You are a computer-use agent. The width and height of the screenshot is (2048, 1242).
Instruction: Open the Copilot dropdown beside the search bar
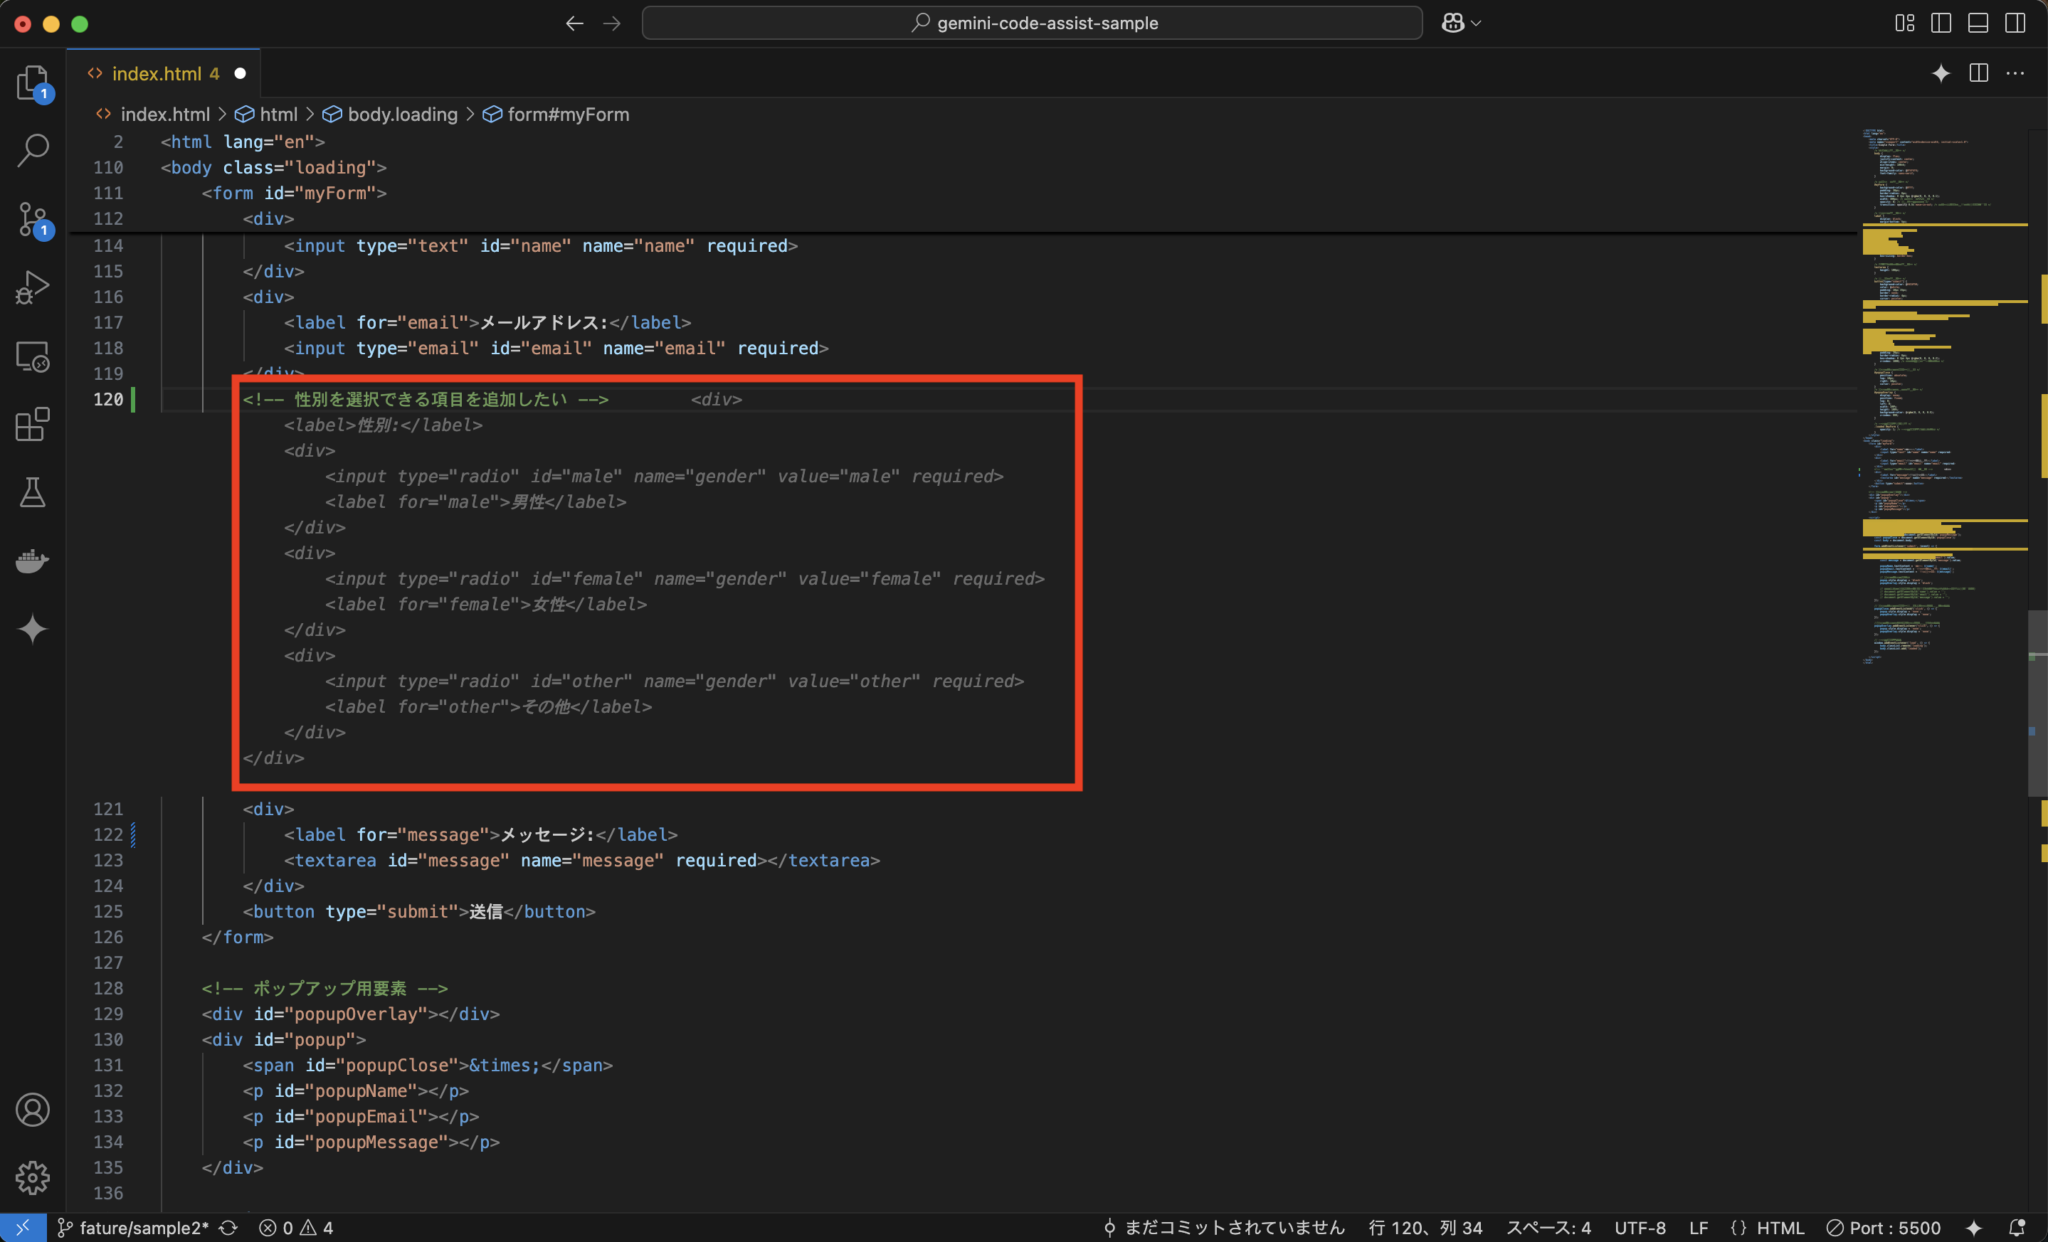pyautogui.click(x=1462, y=22)
